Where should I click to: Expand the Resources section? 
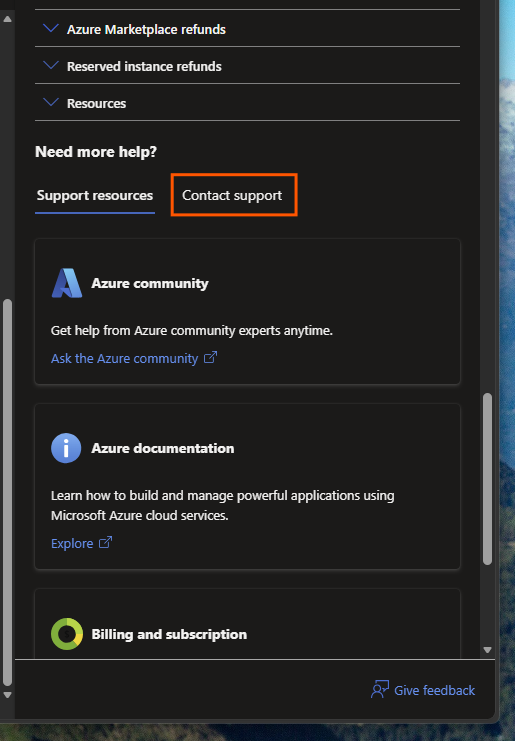[247, 103]
